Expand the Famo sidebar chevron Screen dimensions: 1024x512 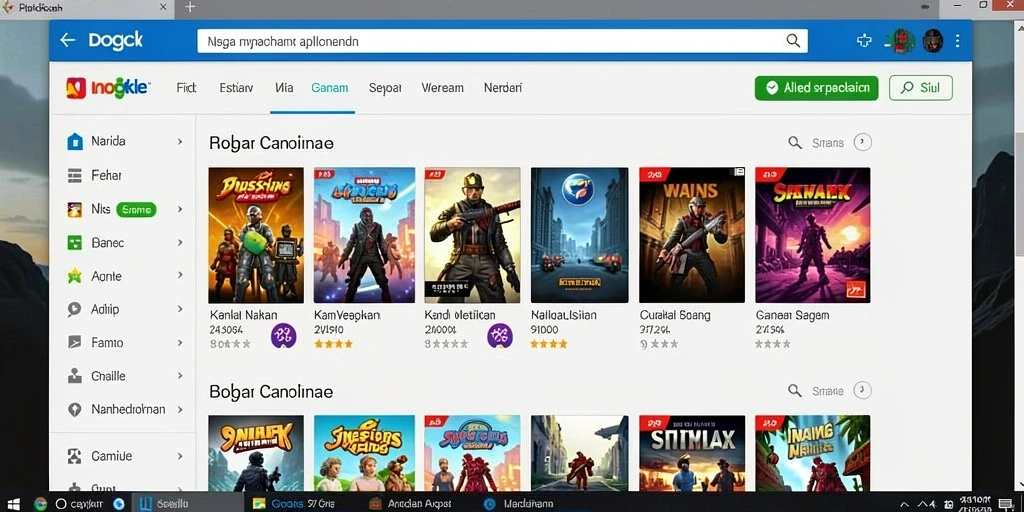(x=180, y=342)
